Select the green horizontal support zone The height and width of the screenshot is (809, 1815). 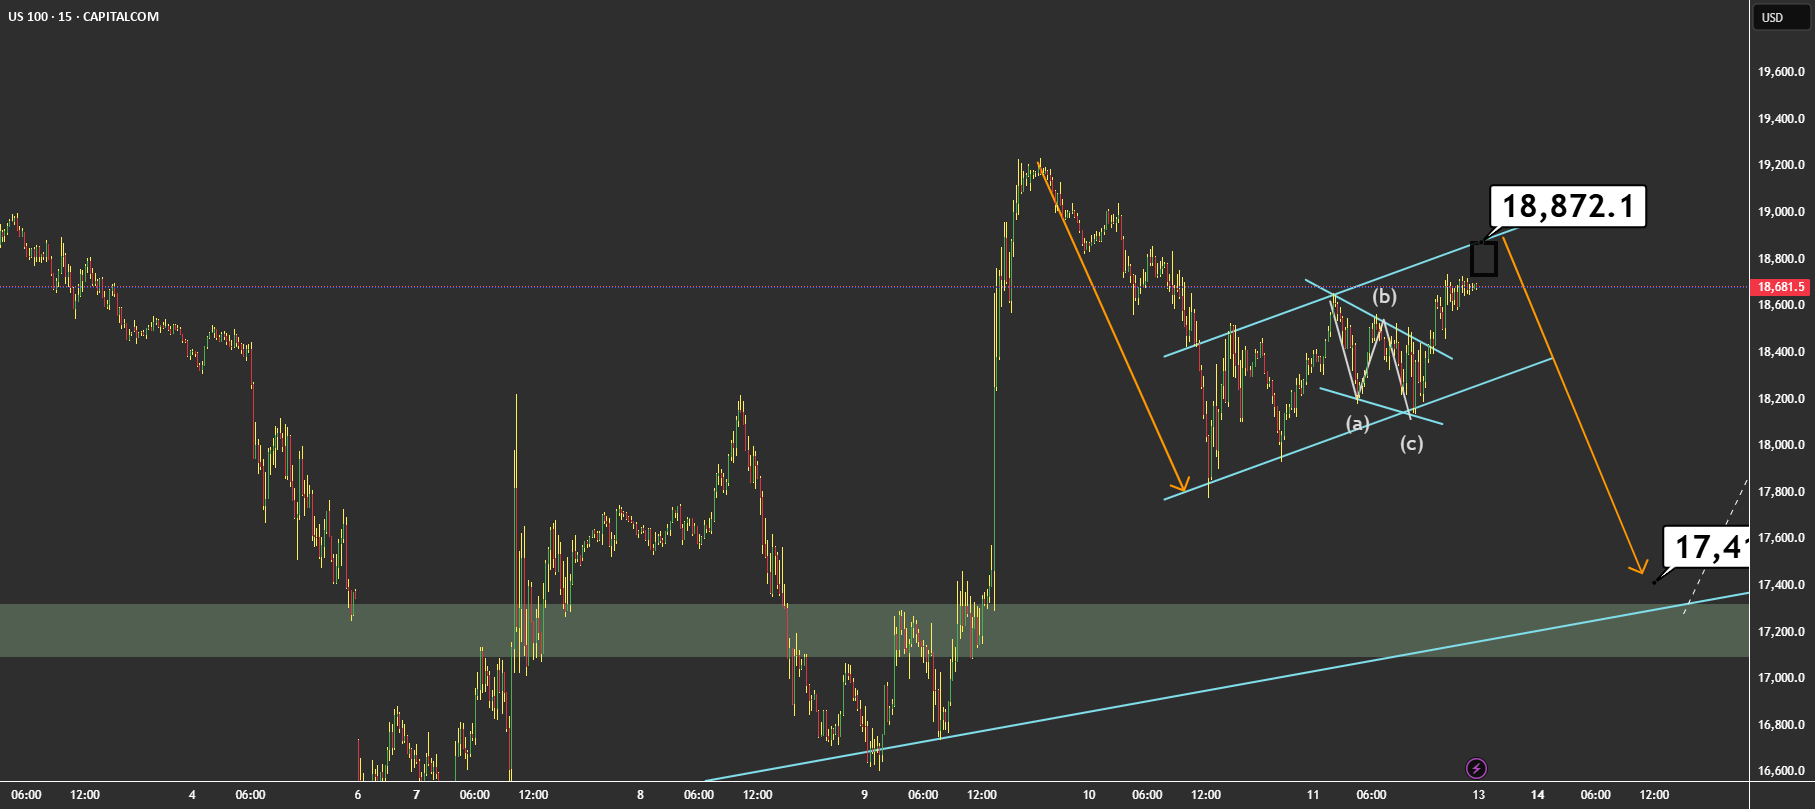[x=874, y=630]
